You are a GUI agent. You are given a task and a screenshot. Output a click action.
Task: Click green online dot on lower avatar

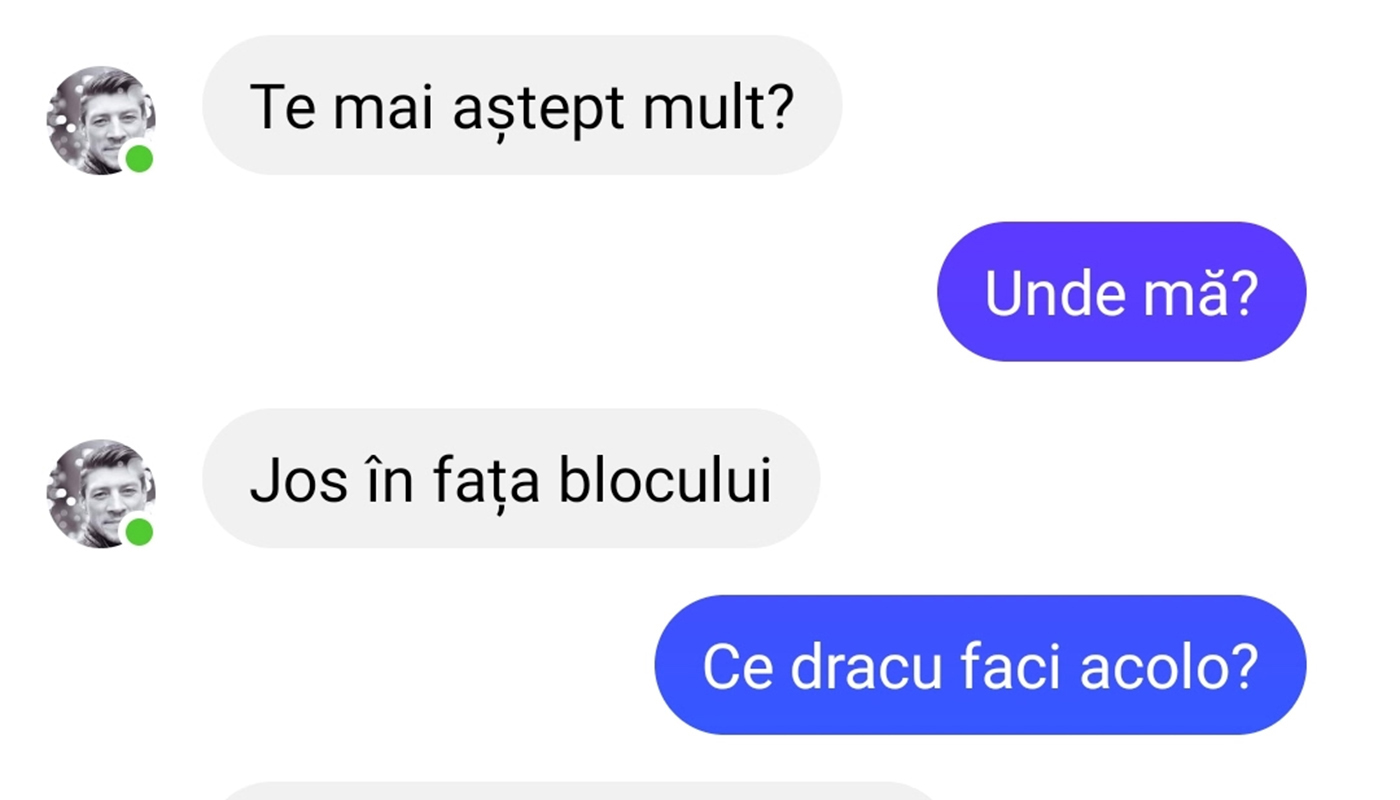139,531
